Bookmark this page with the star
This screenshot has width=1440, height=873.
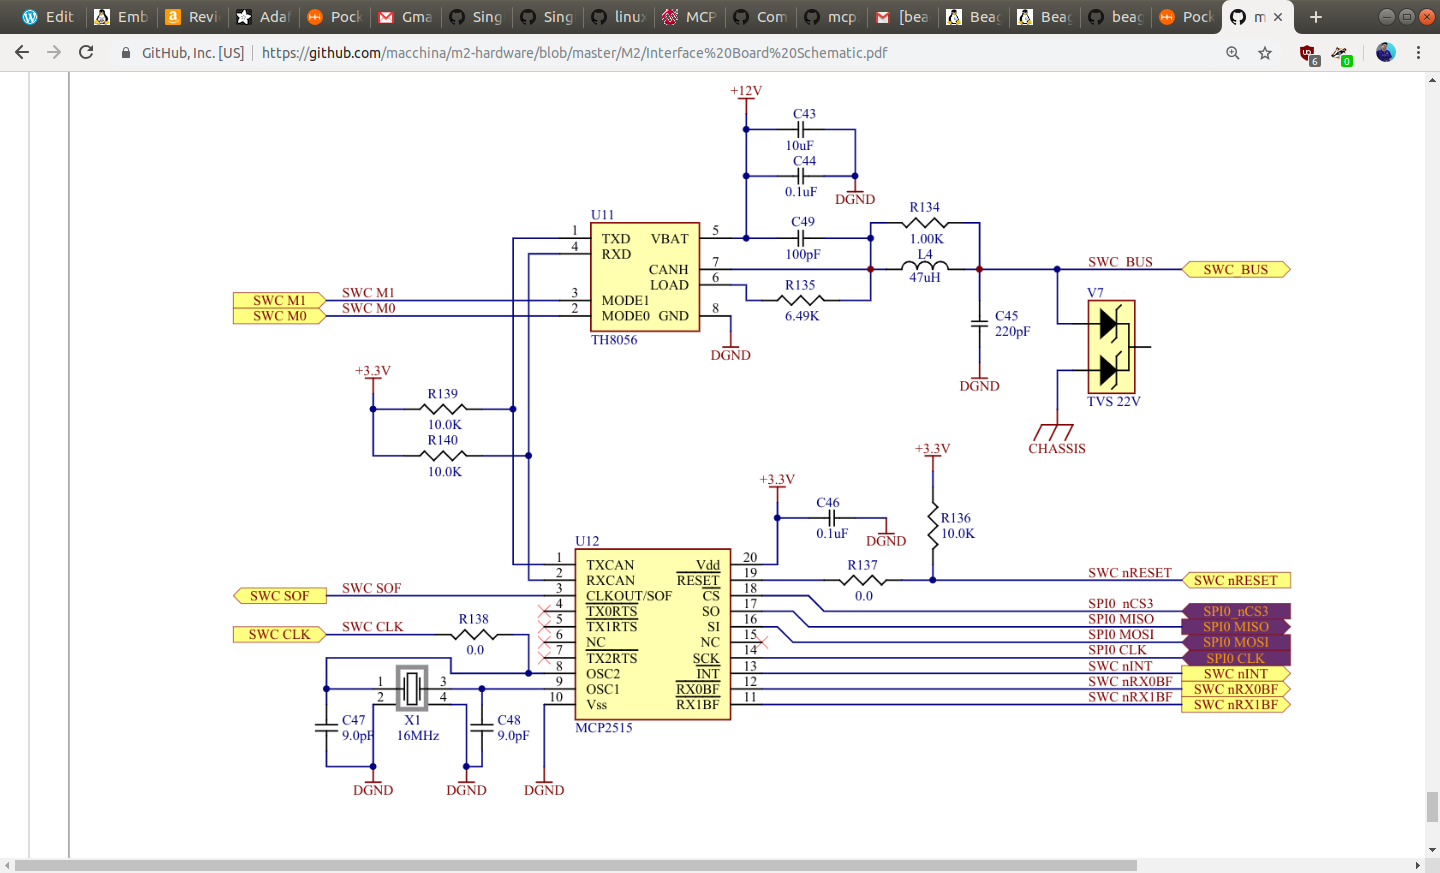coord(1265,53)
